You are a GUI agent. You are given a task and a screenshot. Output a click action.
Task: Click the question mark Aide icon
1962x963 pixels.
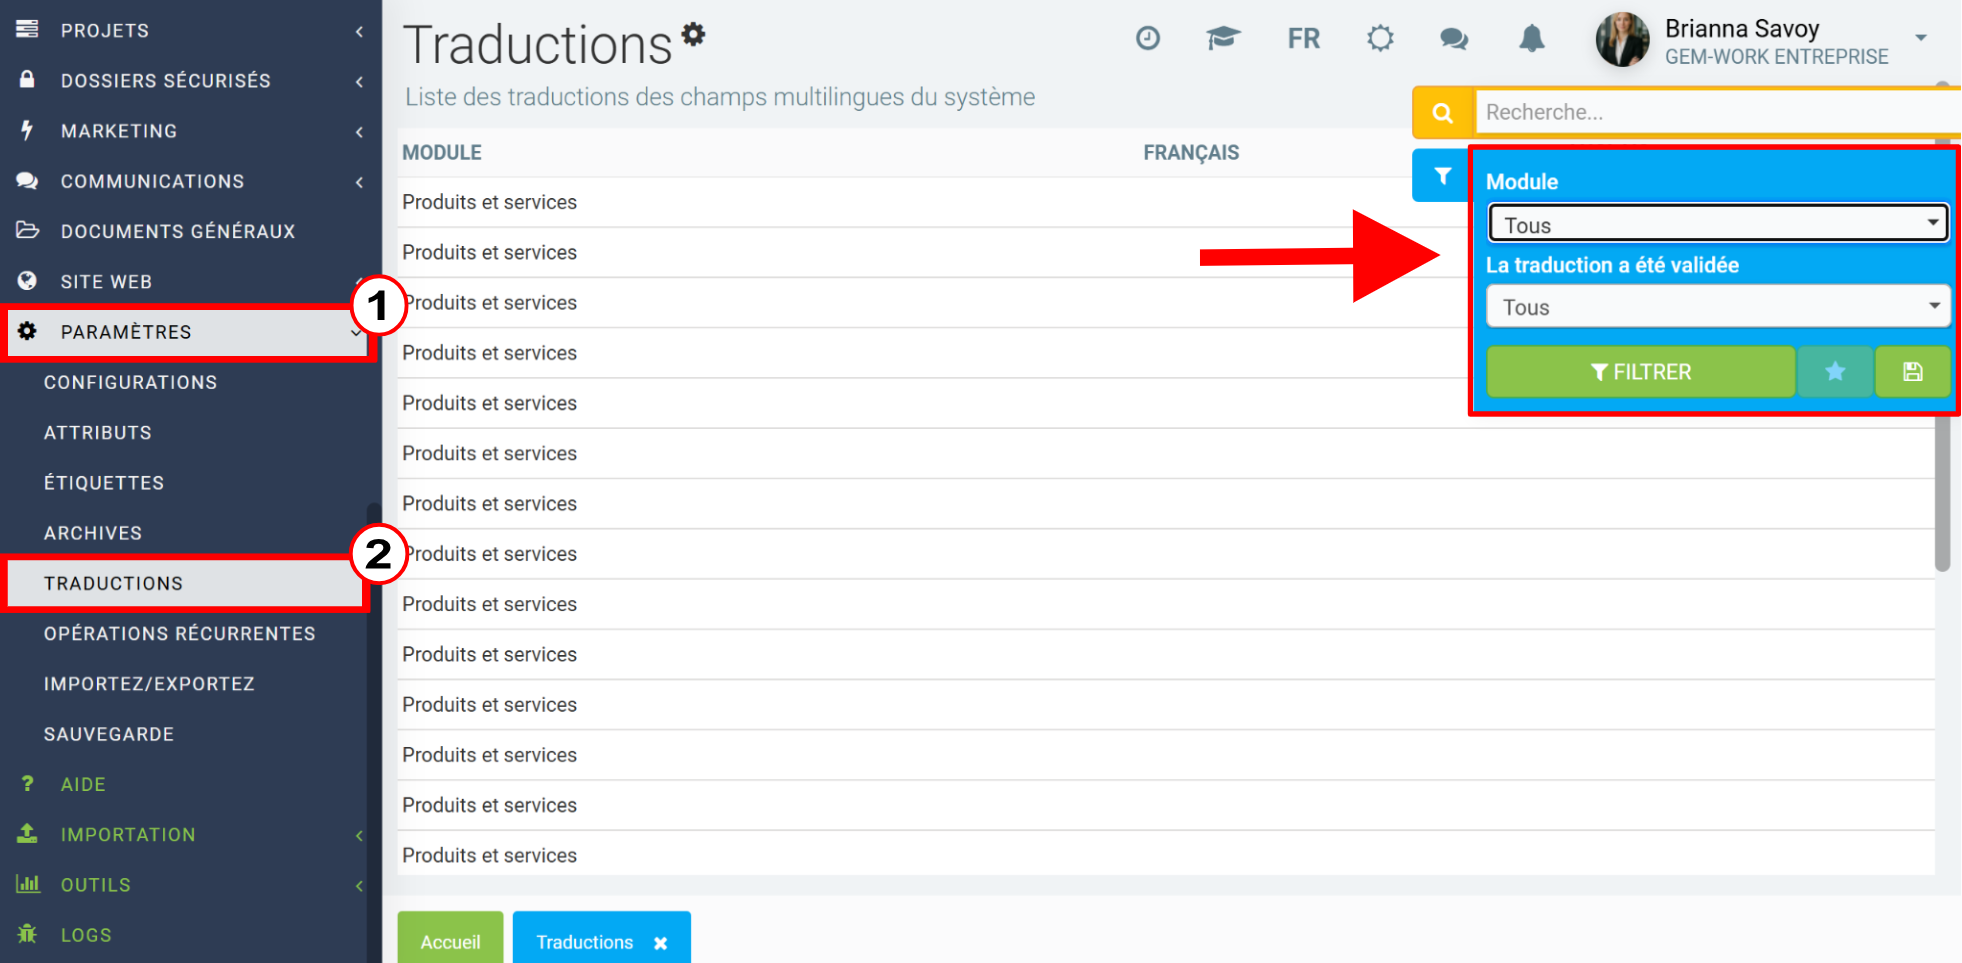tap(27, 784)
